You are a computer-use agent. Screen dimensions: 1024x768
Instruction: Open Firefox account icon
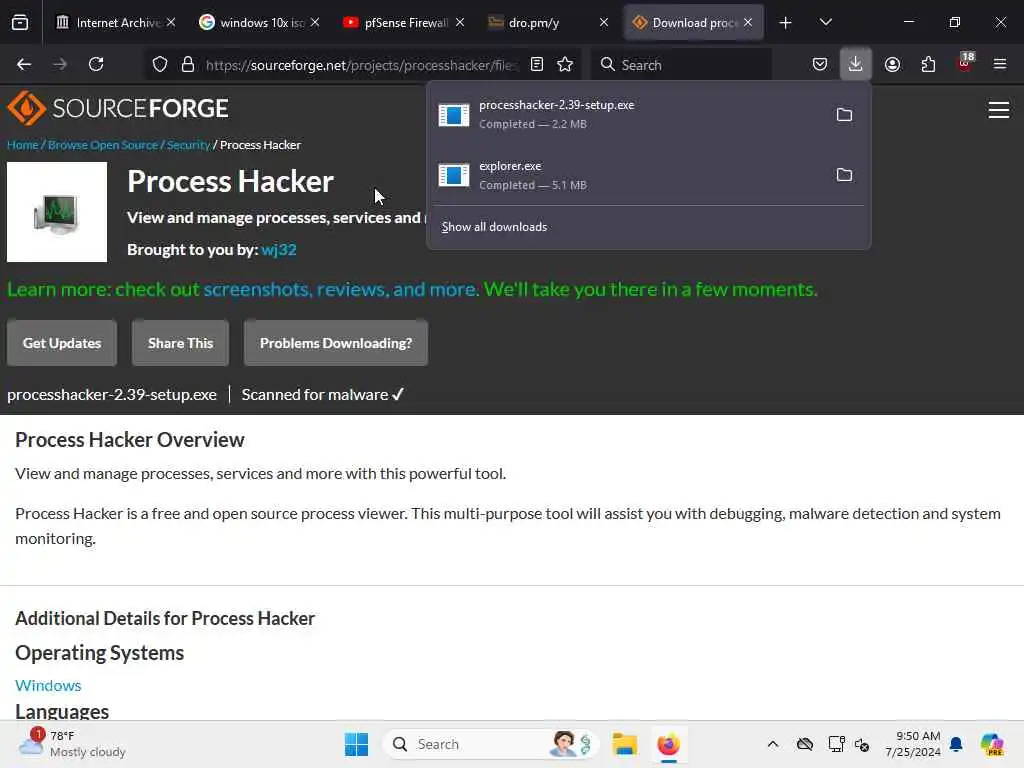coord(892,64)
